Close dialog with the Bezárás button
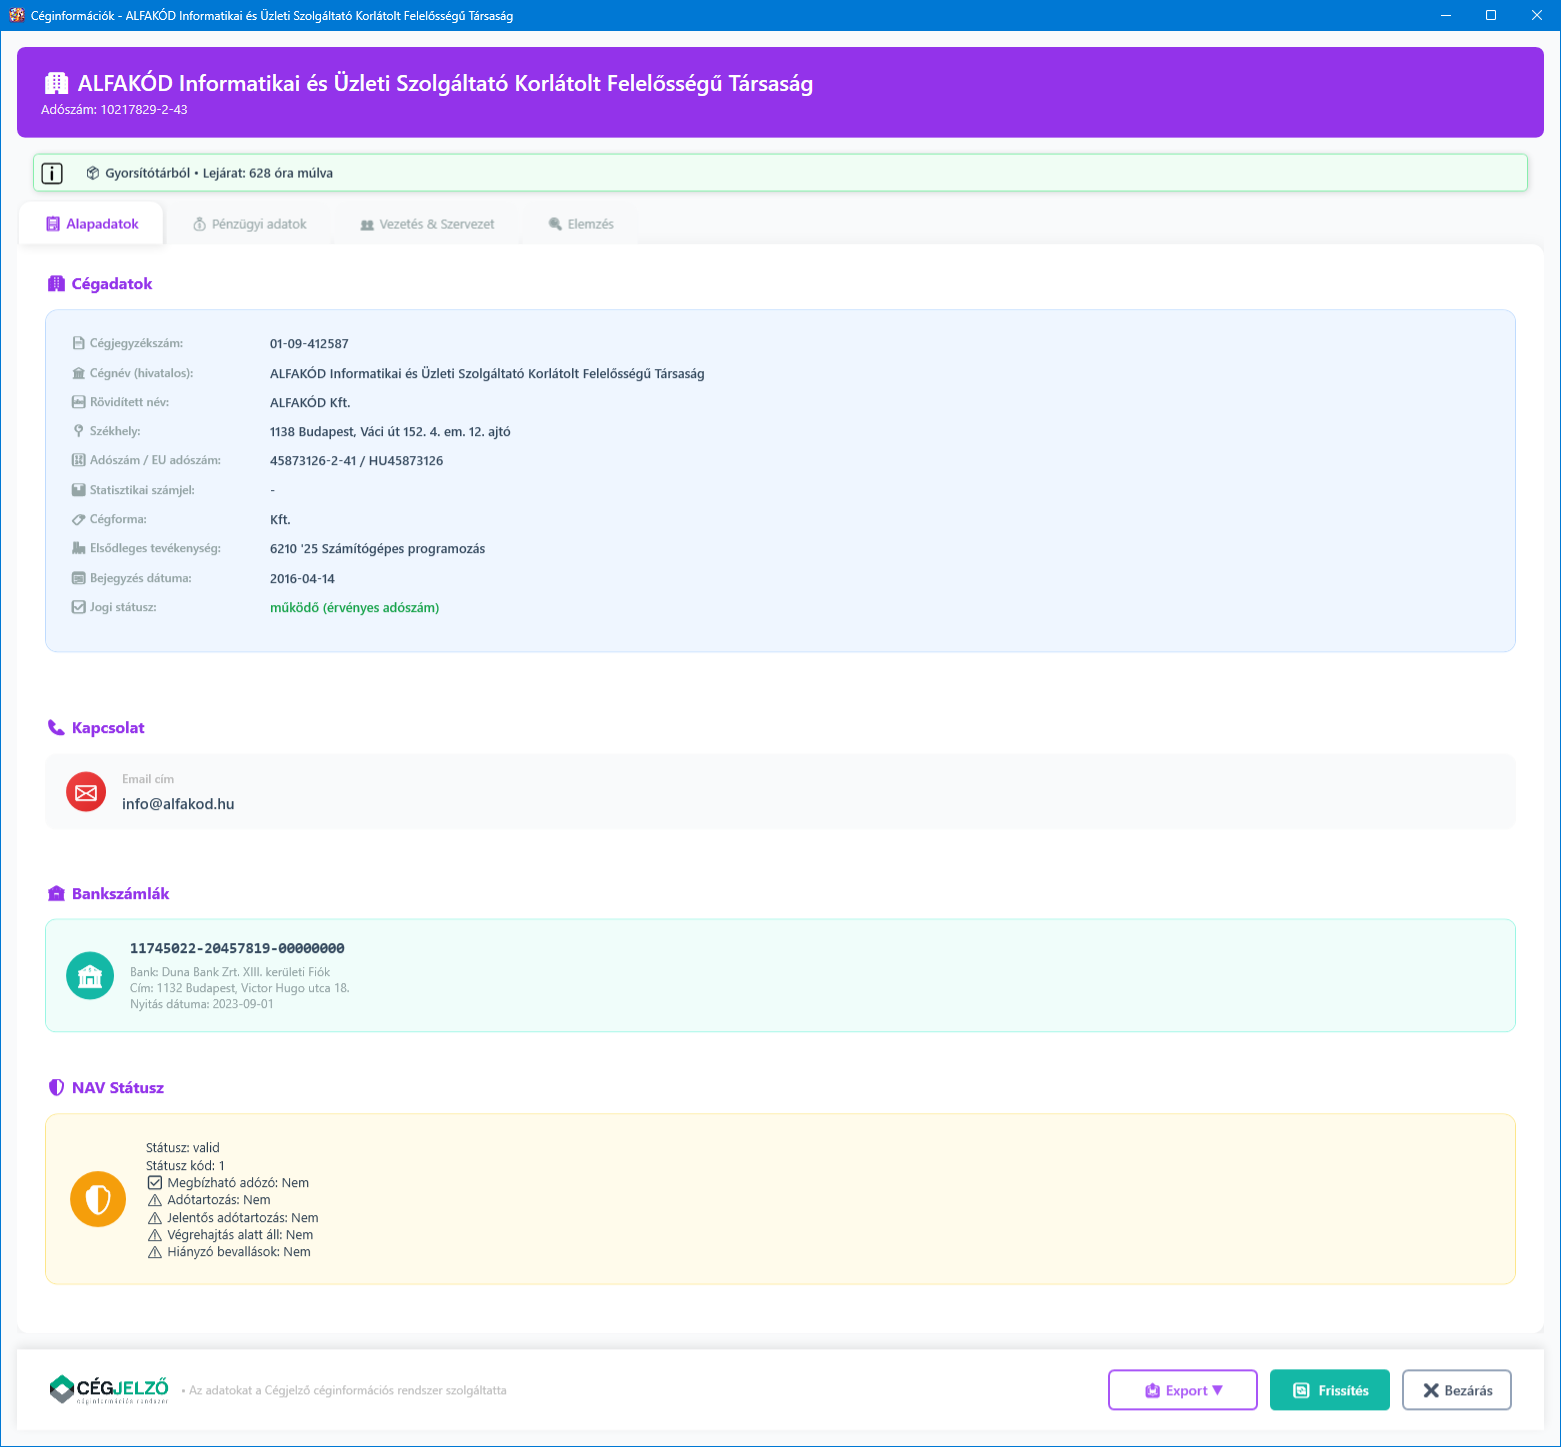 pyautogui.click(x=1456, y=1390)
